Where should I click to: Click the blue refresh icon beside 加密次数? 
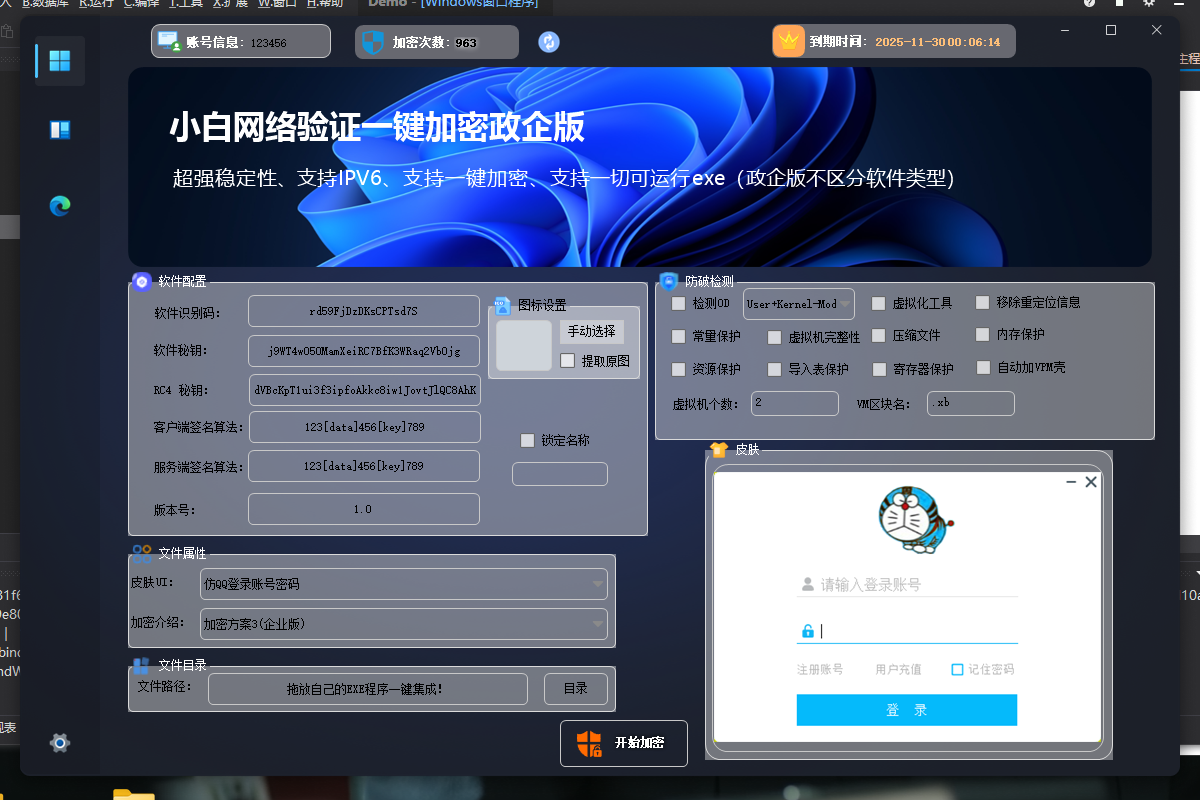(548, 42)
